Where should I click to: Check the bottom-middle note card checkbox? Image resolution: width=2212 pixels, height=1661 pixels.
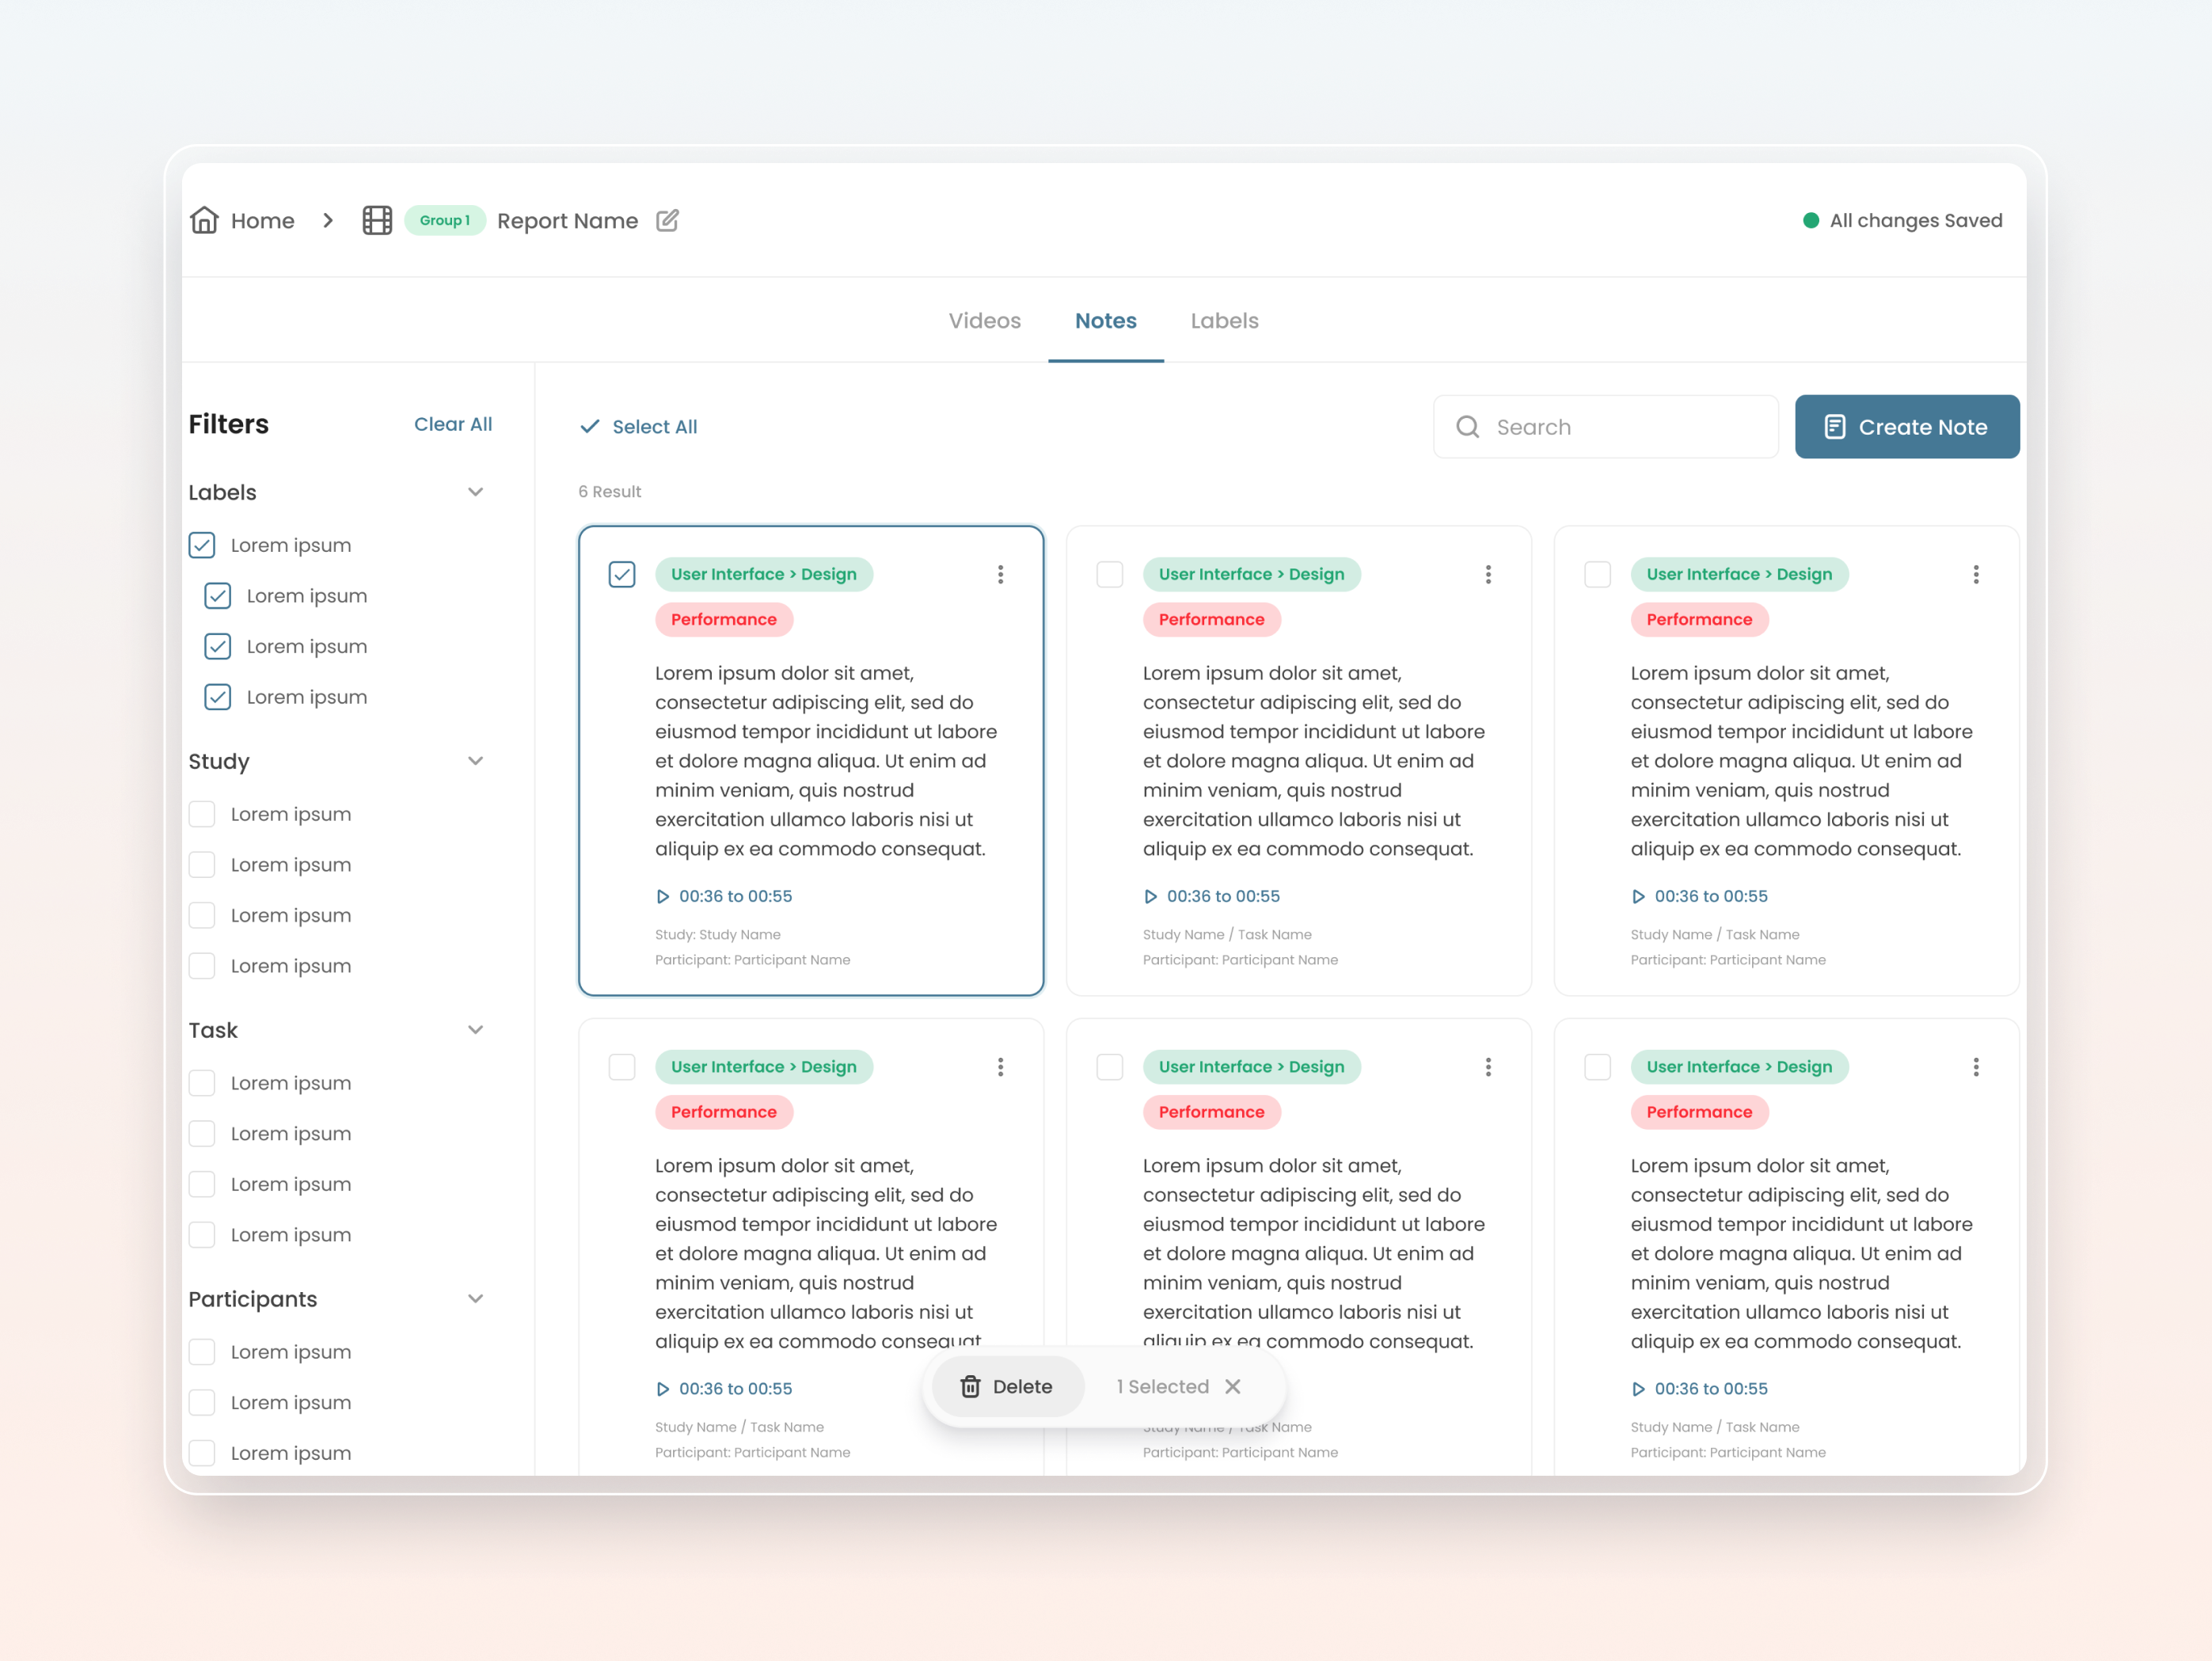1110,1067
